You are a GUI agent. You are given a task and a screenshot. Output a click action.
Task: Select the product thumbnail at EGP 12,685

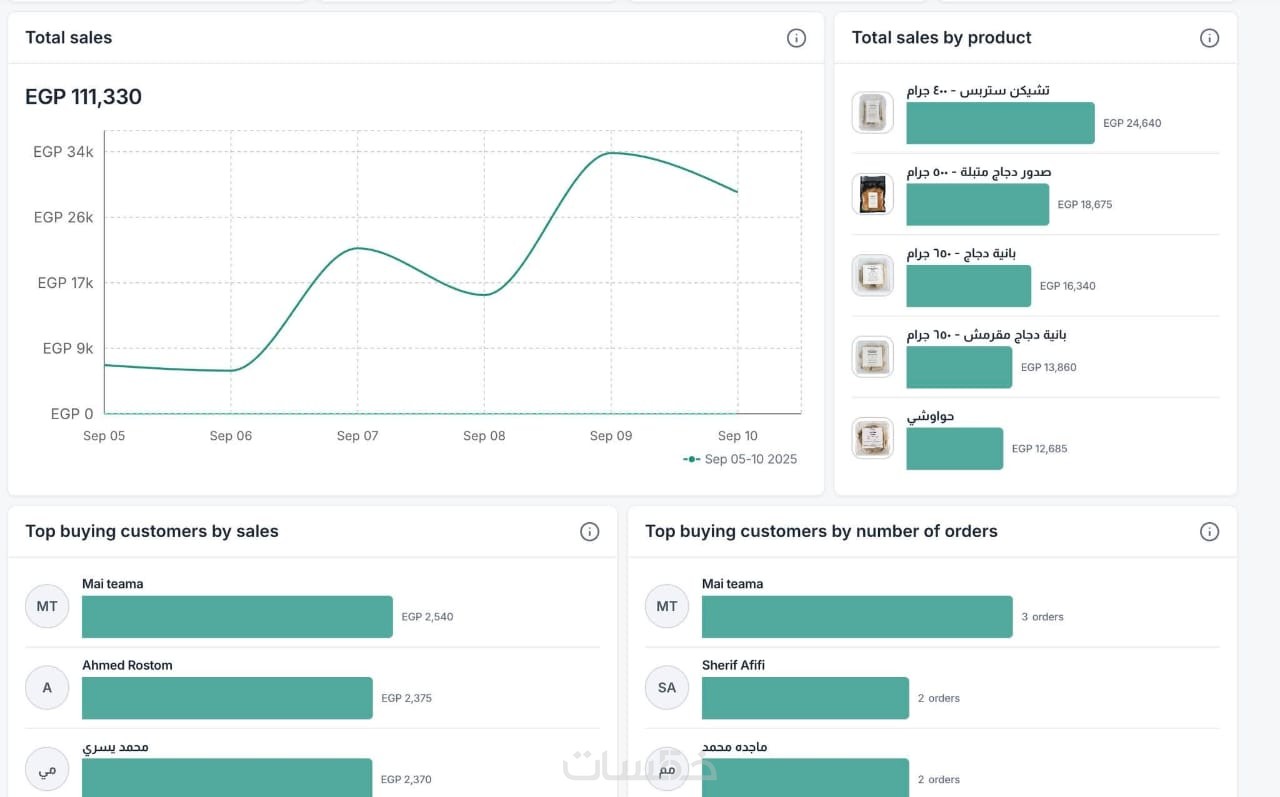pos(872,438)
